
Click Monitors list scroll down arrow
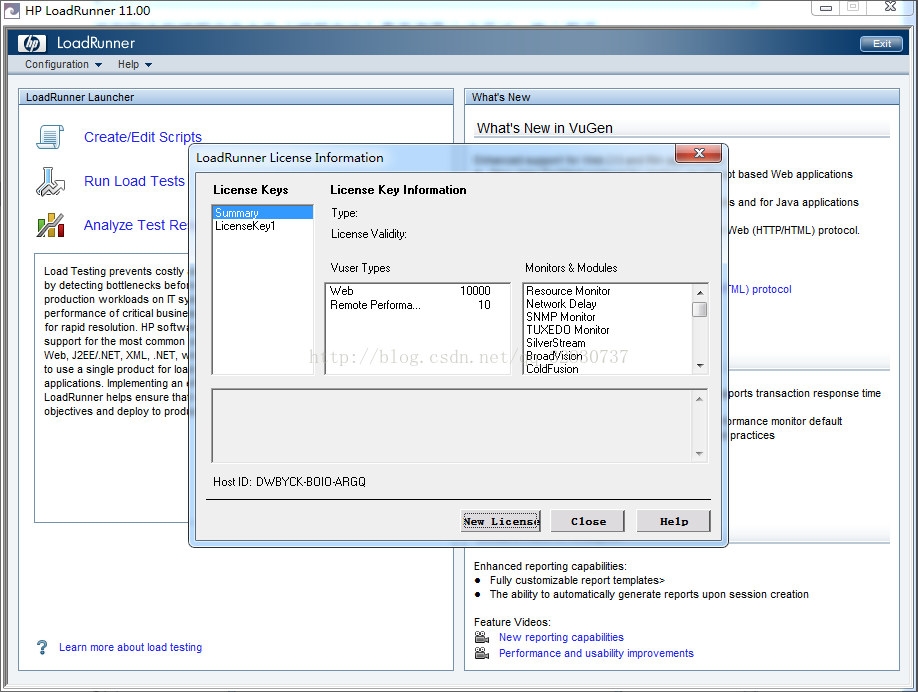[700, 366]
